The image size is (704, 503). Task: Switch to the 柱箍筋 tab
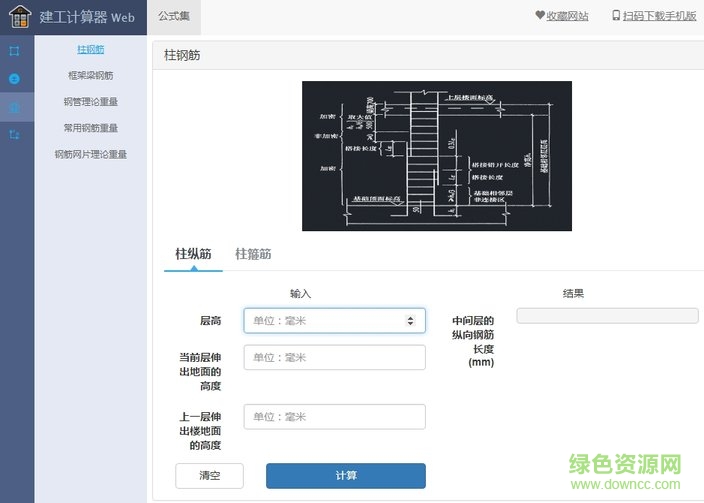(253, 254)
